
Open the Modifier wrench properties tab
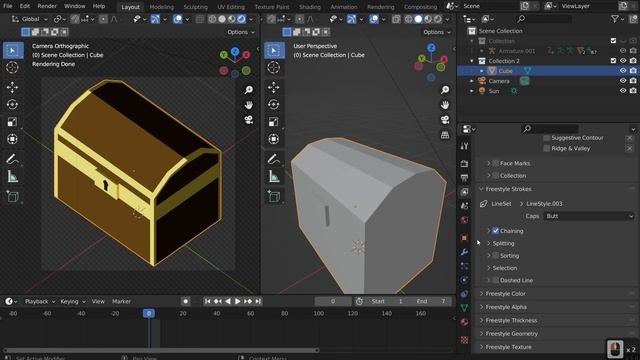click(464, 252)
